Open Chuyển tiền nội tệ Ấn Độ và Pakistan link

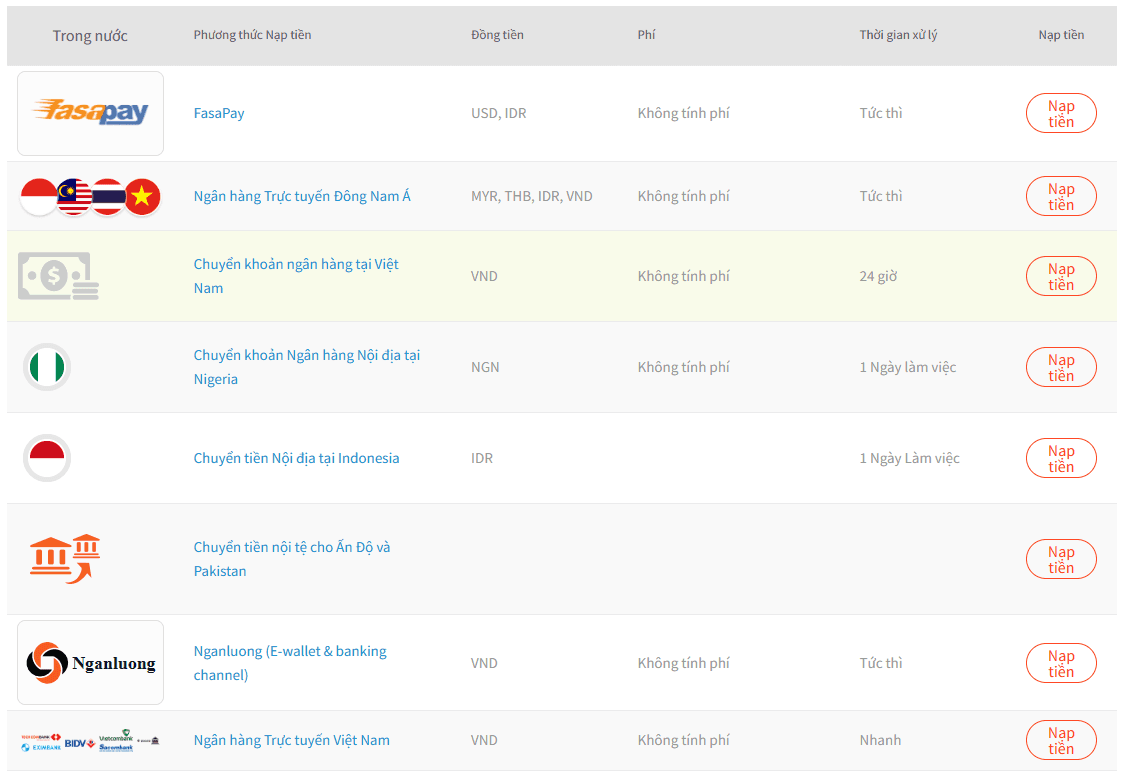pos(292,559)
